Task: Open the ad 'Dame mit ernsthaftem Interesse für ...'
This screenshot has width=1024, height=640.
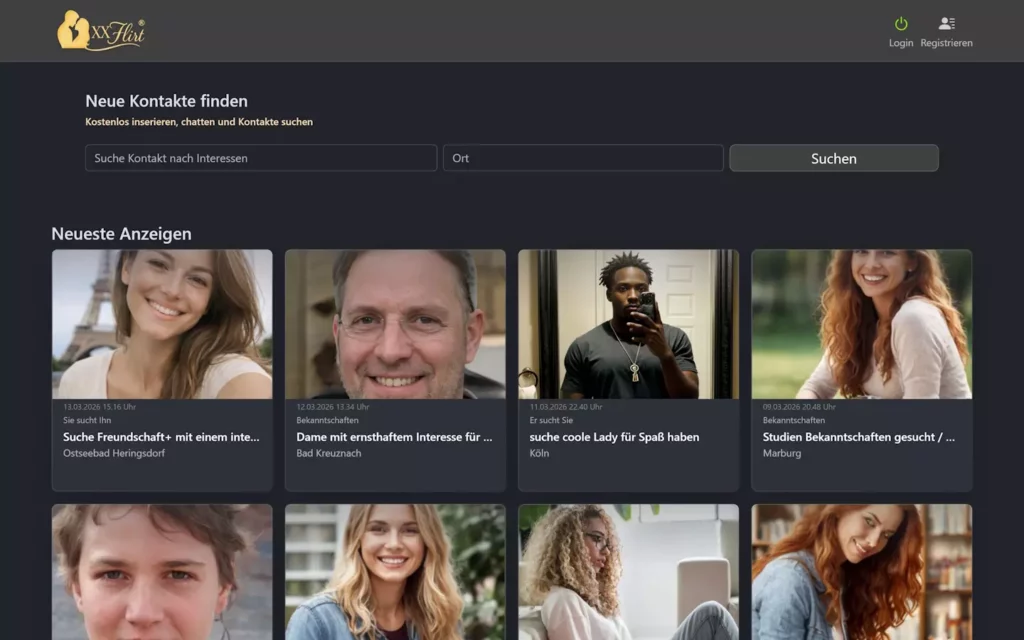Action: 395,437
